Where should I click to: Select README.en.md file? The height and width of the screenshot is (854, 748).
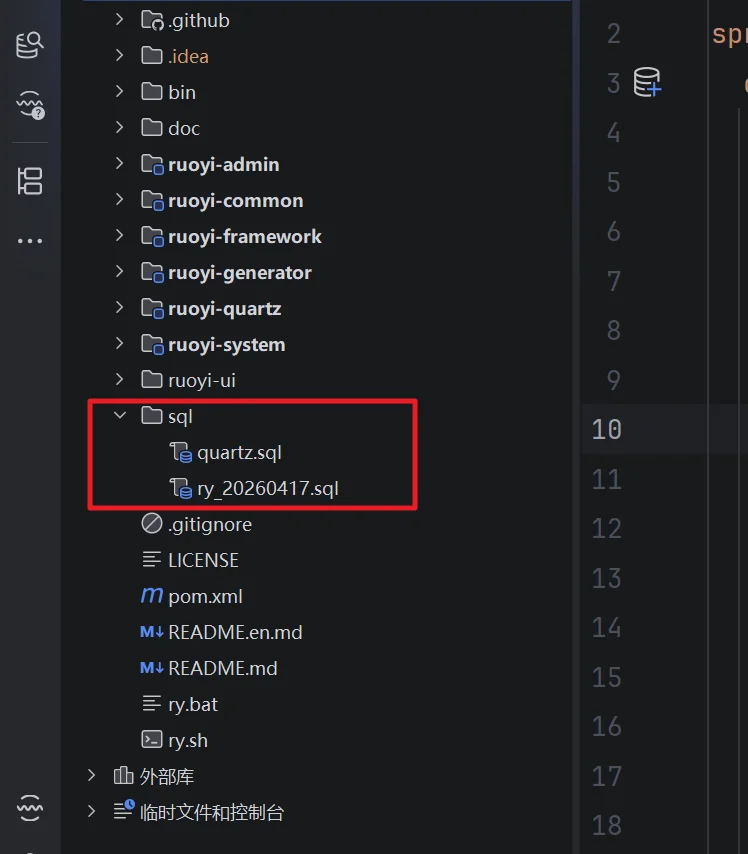235,632
